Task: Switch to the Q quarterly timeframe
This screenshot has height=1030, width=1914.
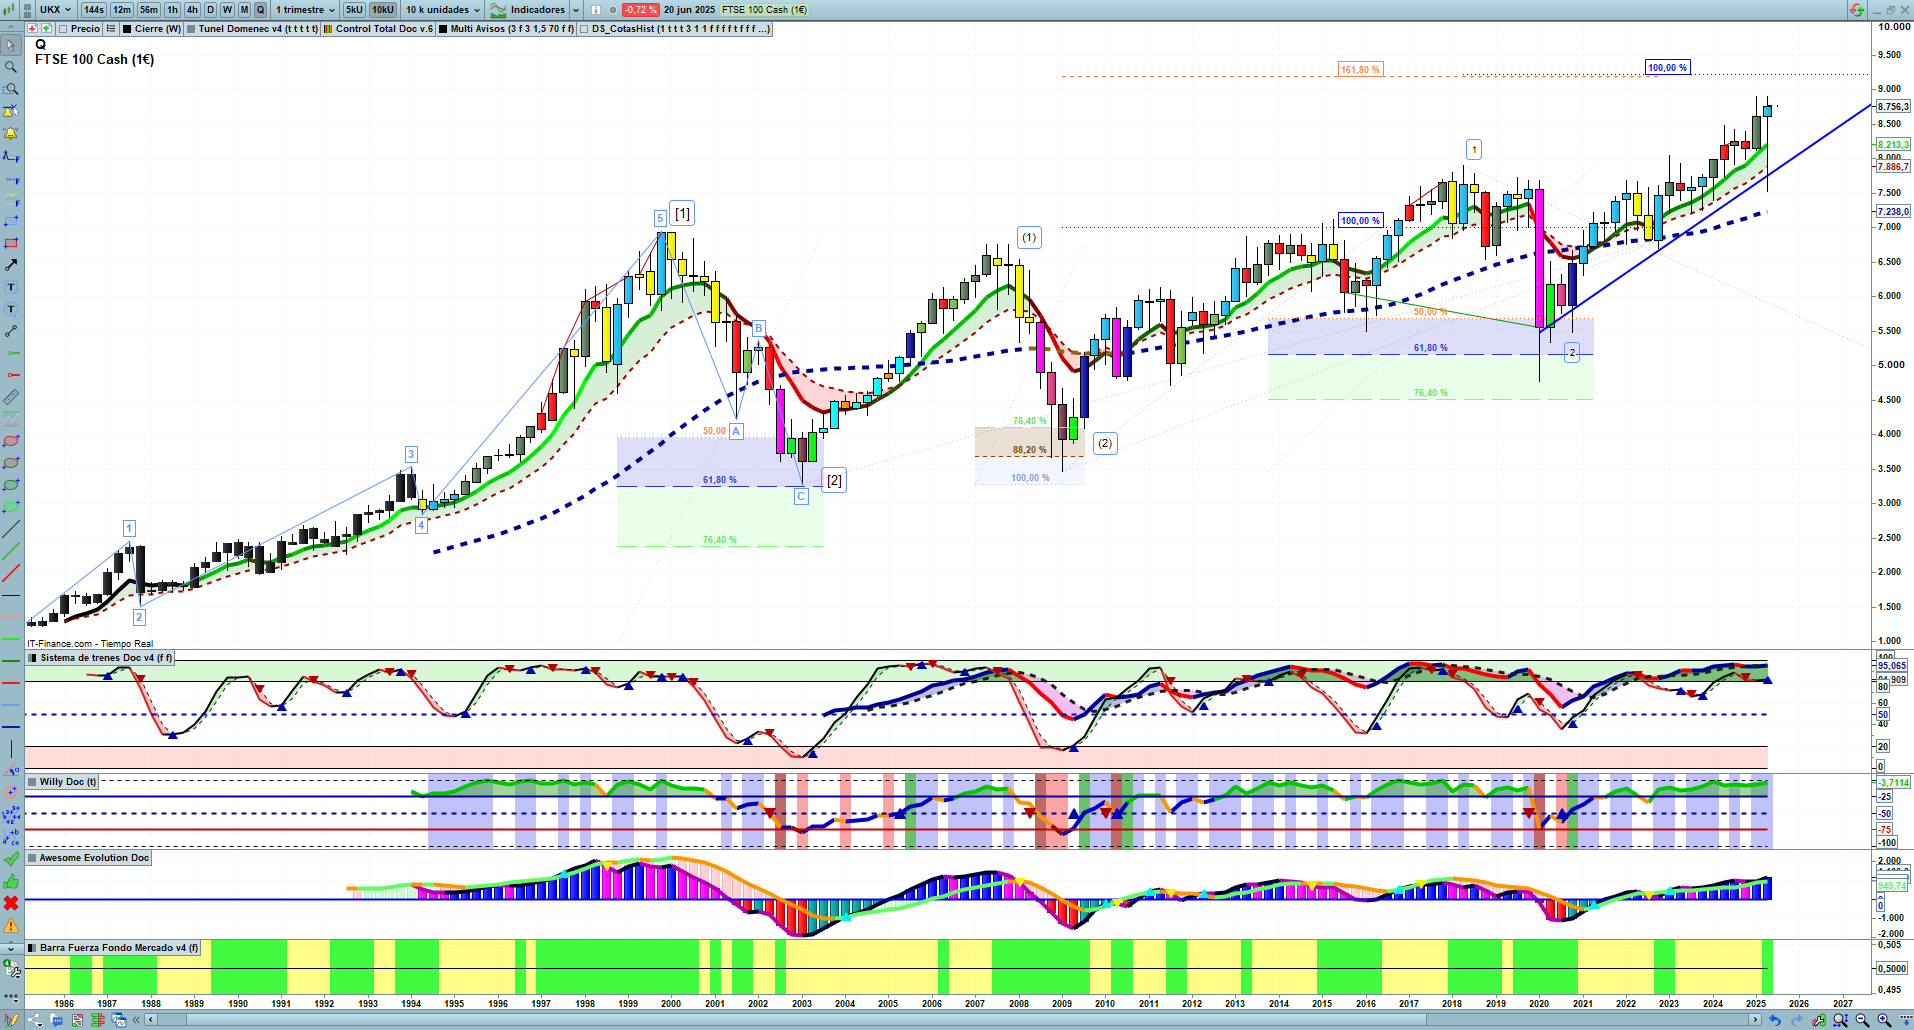Action: [x=260, y=10]
